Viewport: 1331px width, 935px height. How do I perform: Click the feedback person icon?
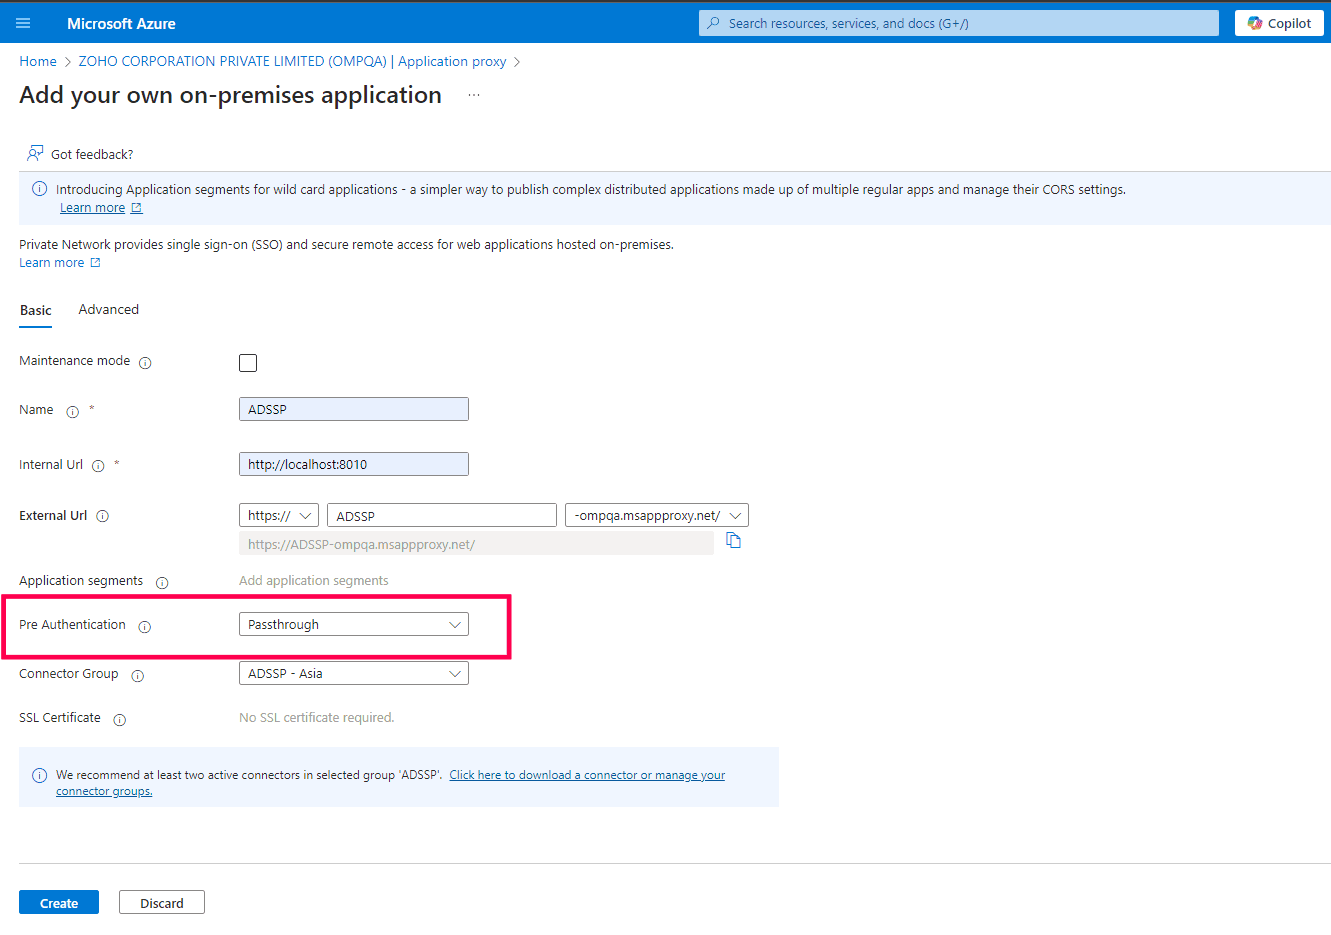point(35,153)
